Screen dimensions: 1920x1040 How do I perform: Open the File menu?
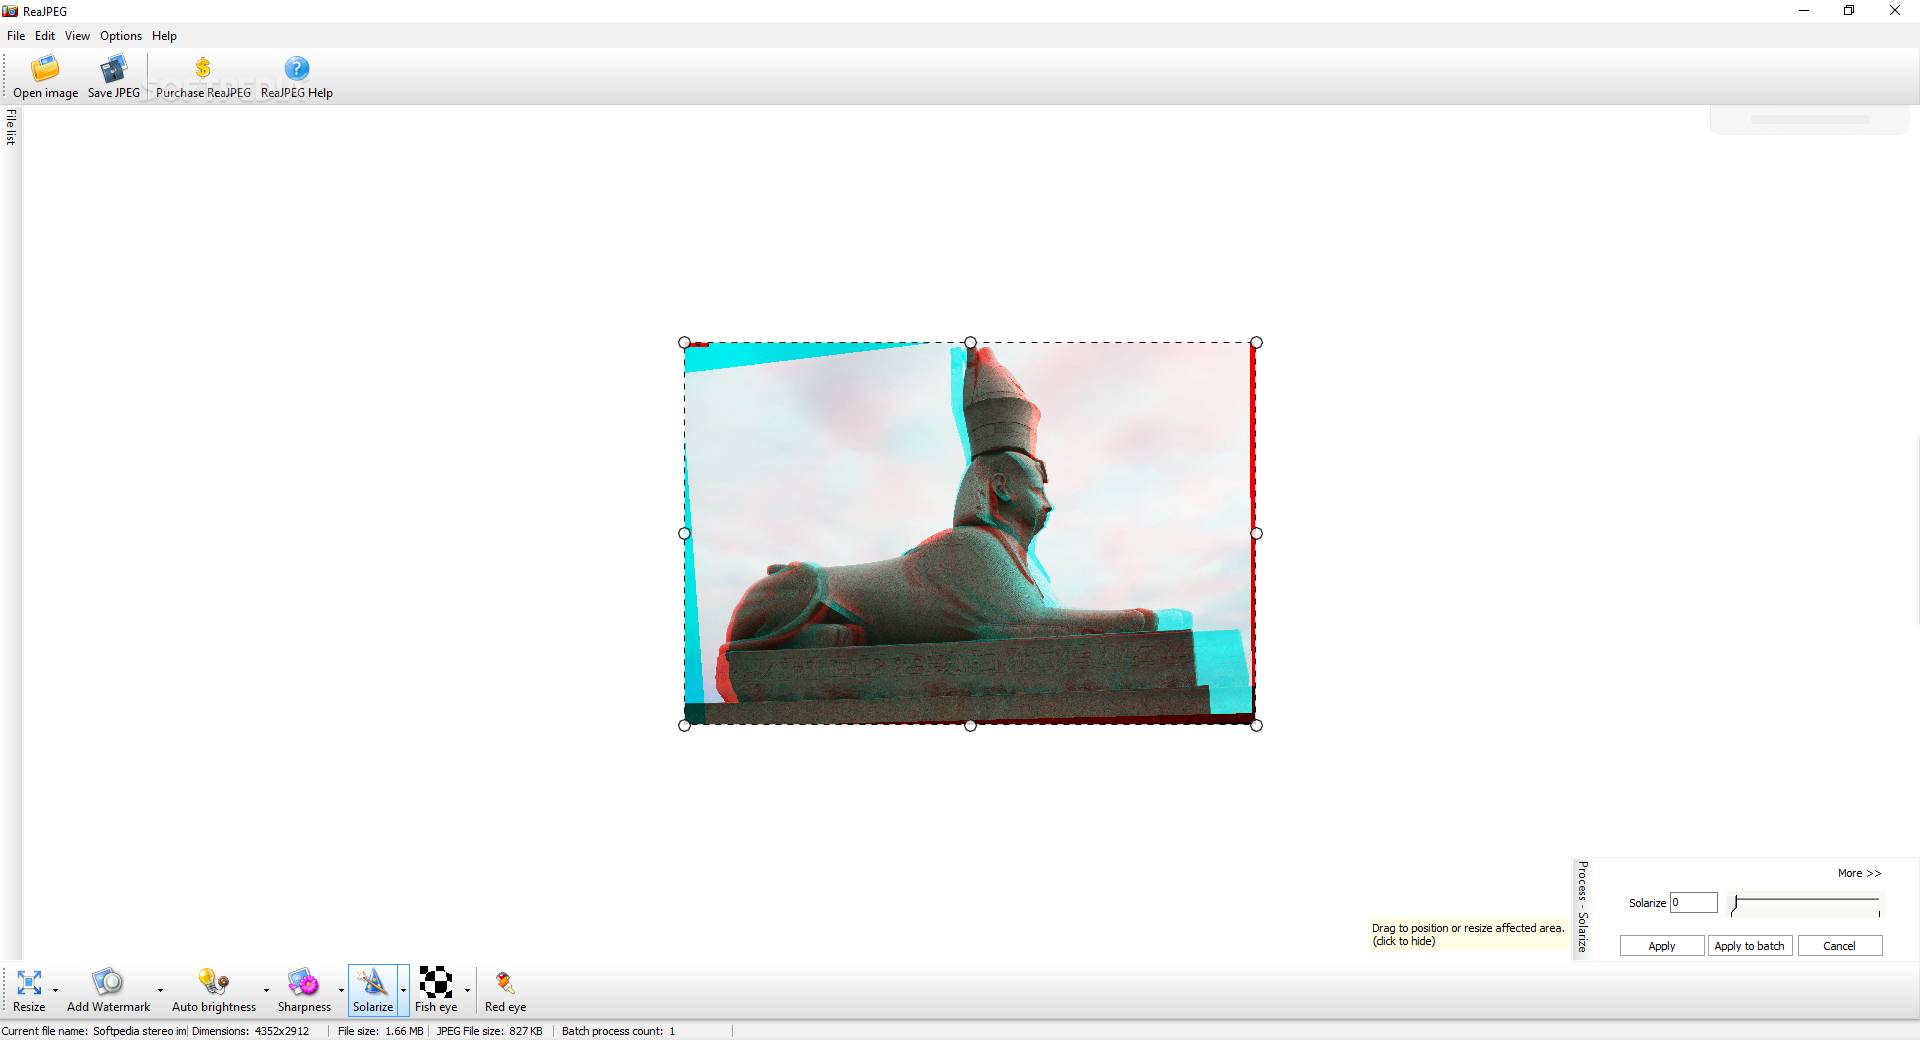coord(16,35)
